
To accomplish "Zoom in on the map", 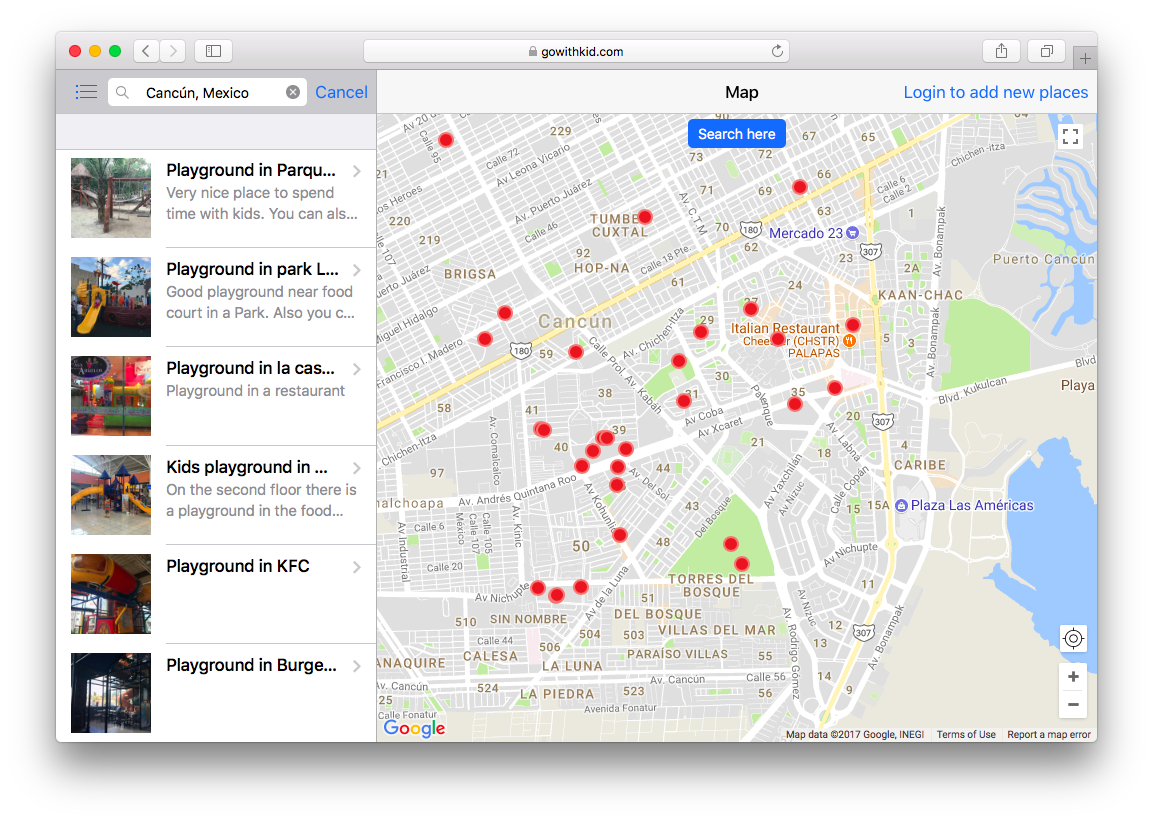I will pyautogui.click(x=1073, y=677).
